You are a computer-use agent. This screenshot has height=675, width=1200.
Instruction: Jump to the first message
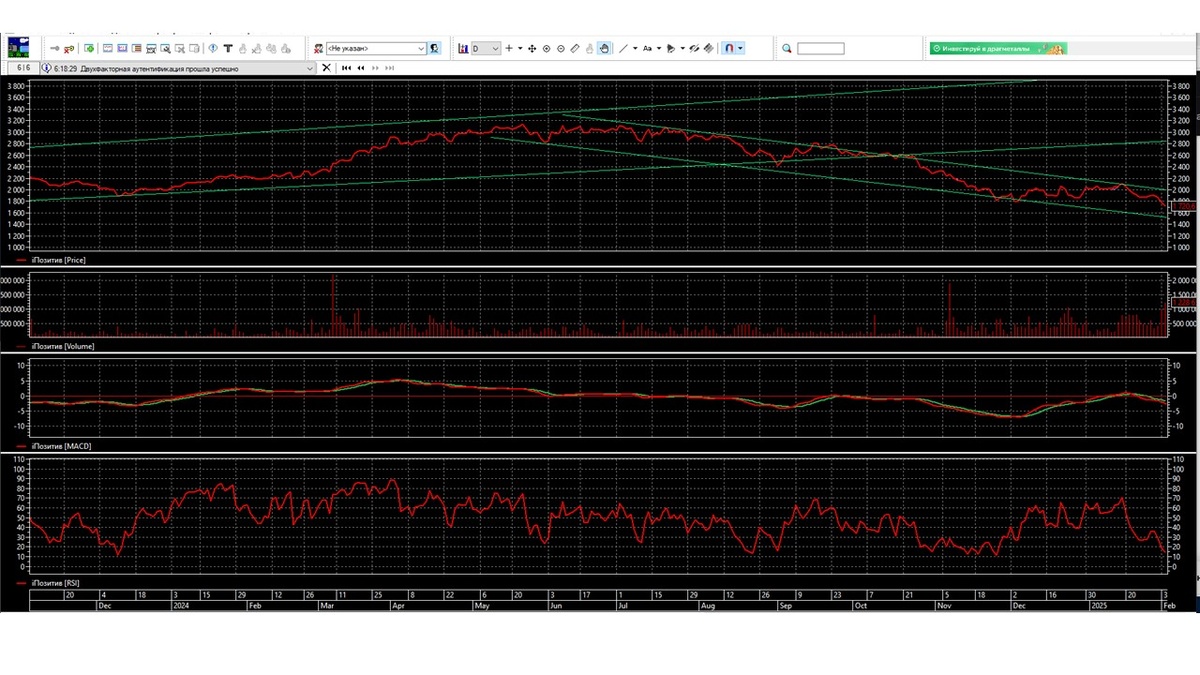click(346, 68)
